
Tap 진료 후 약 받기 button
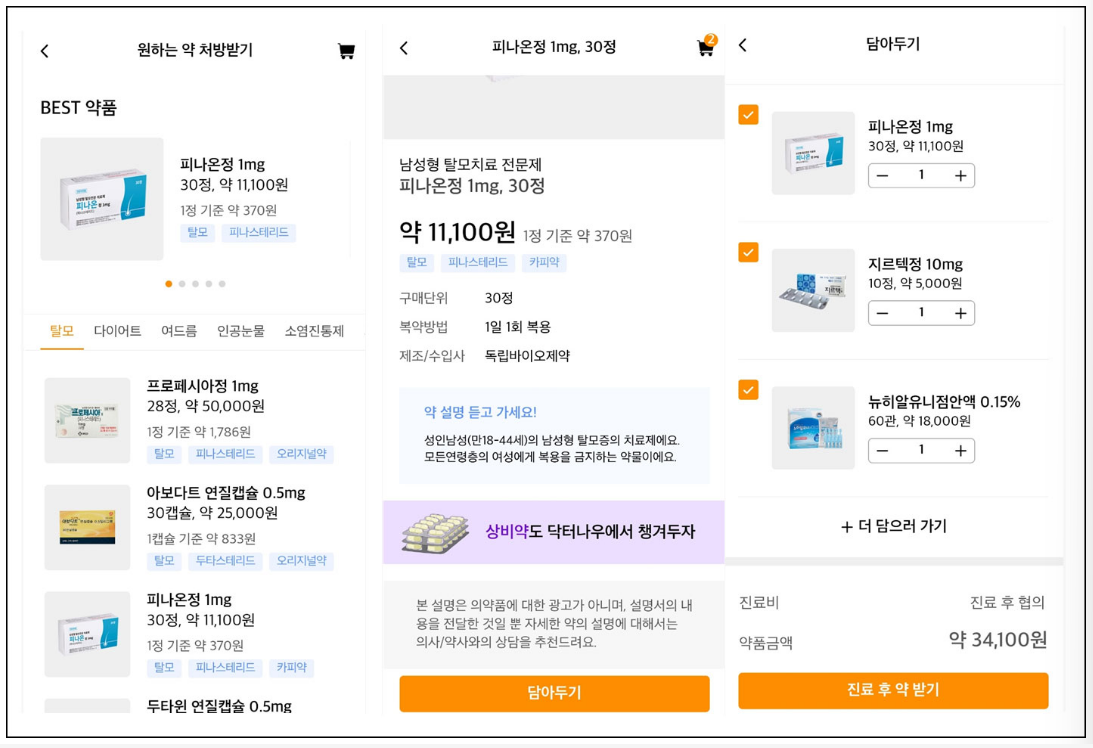893,690
